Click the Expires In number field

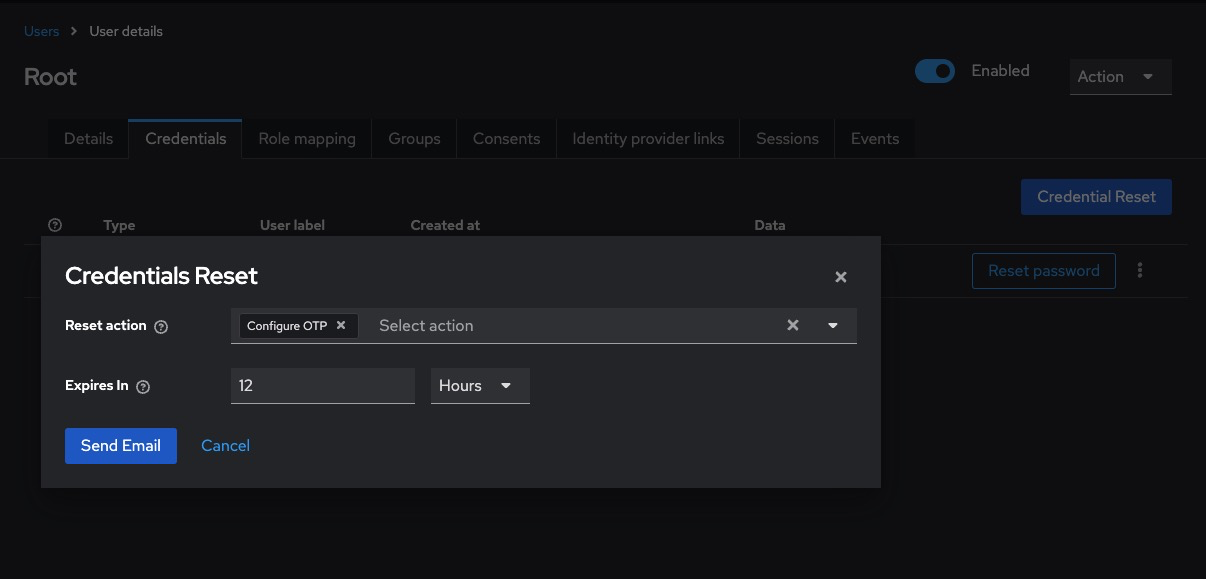[x=322, y=386]
